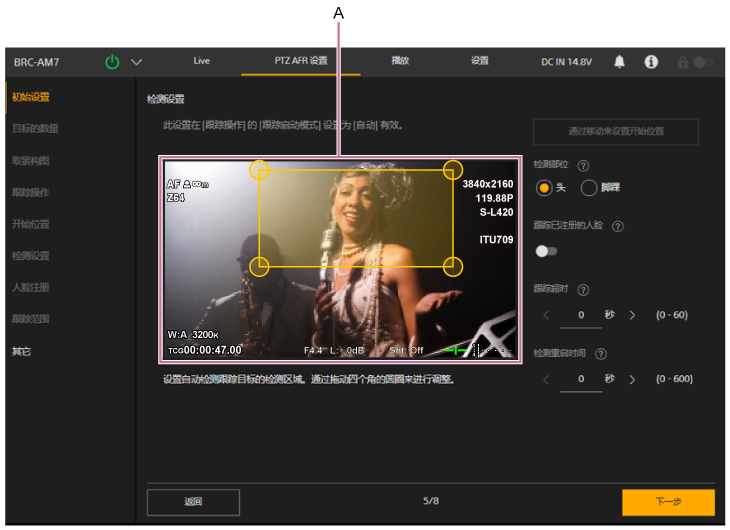Switch to the Live tab
The image size is (730, 530).
point(201,61)
